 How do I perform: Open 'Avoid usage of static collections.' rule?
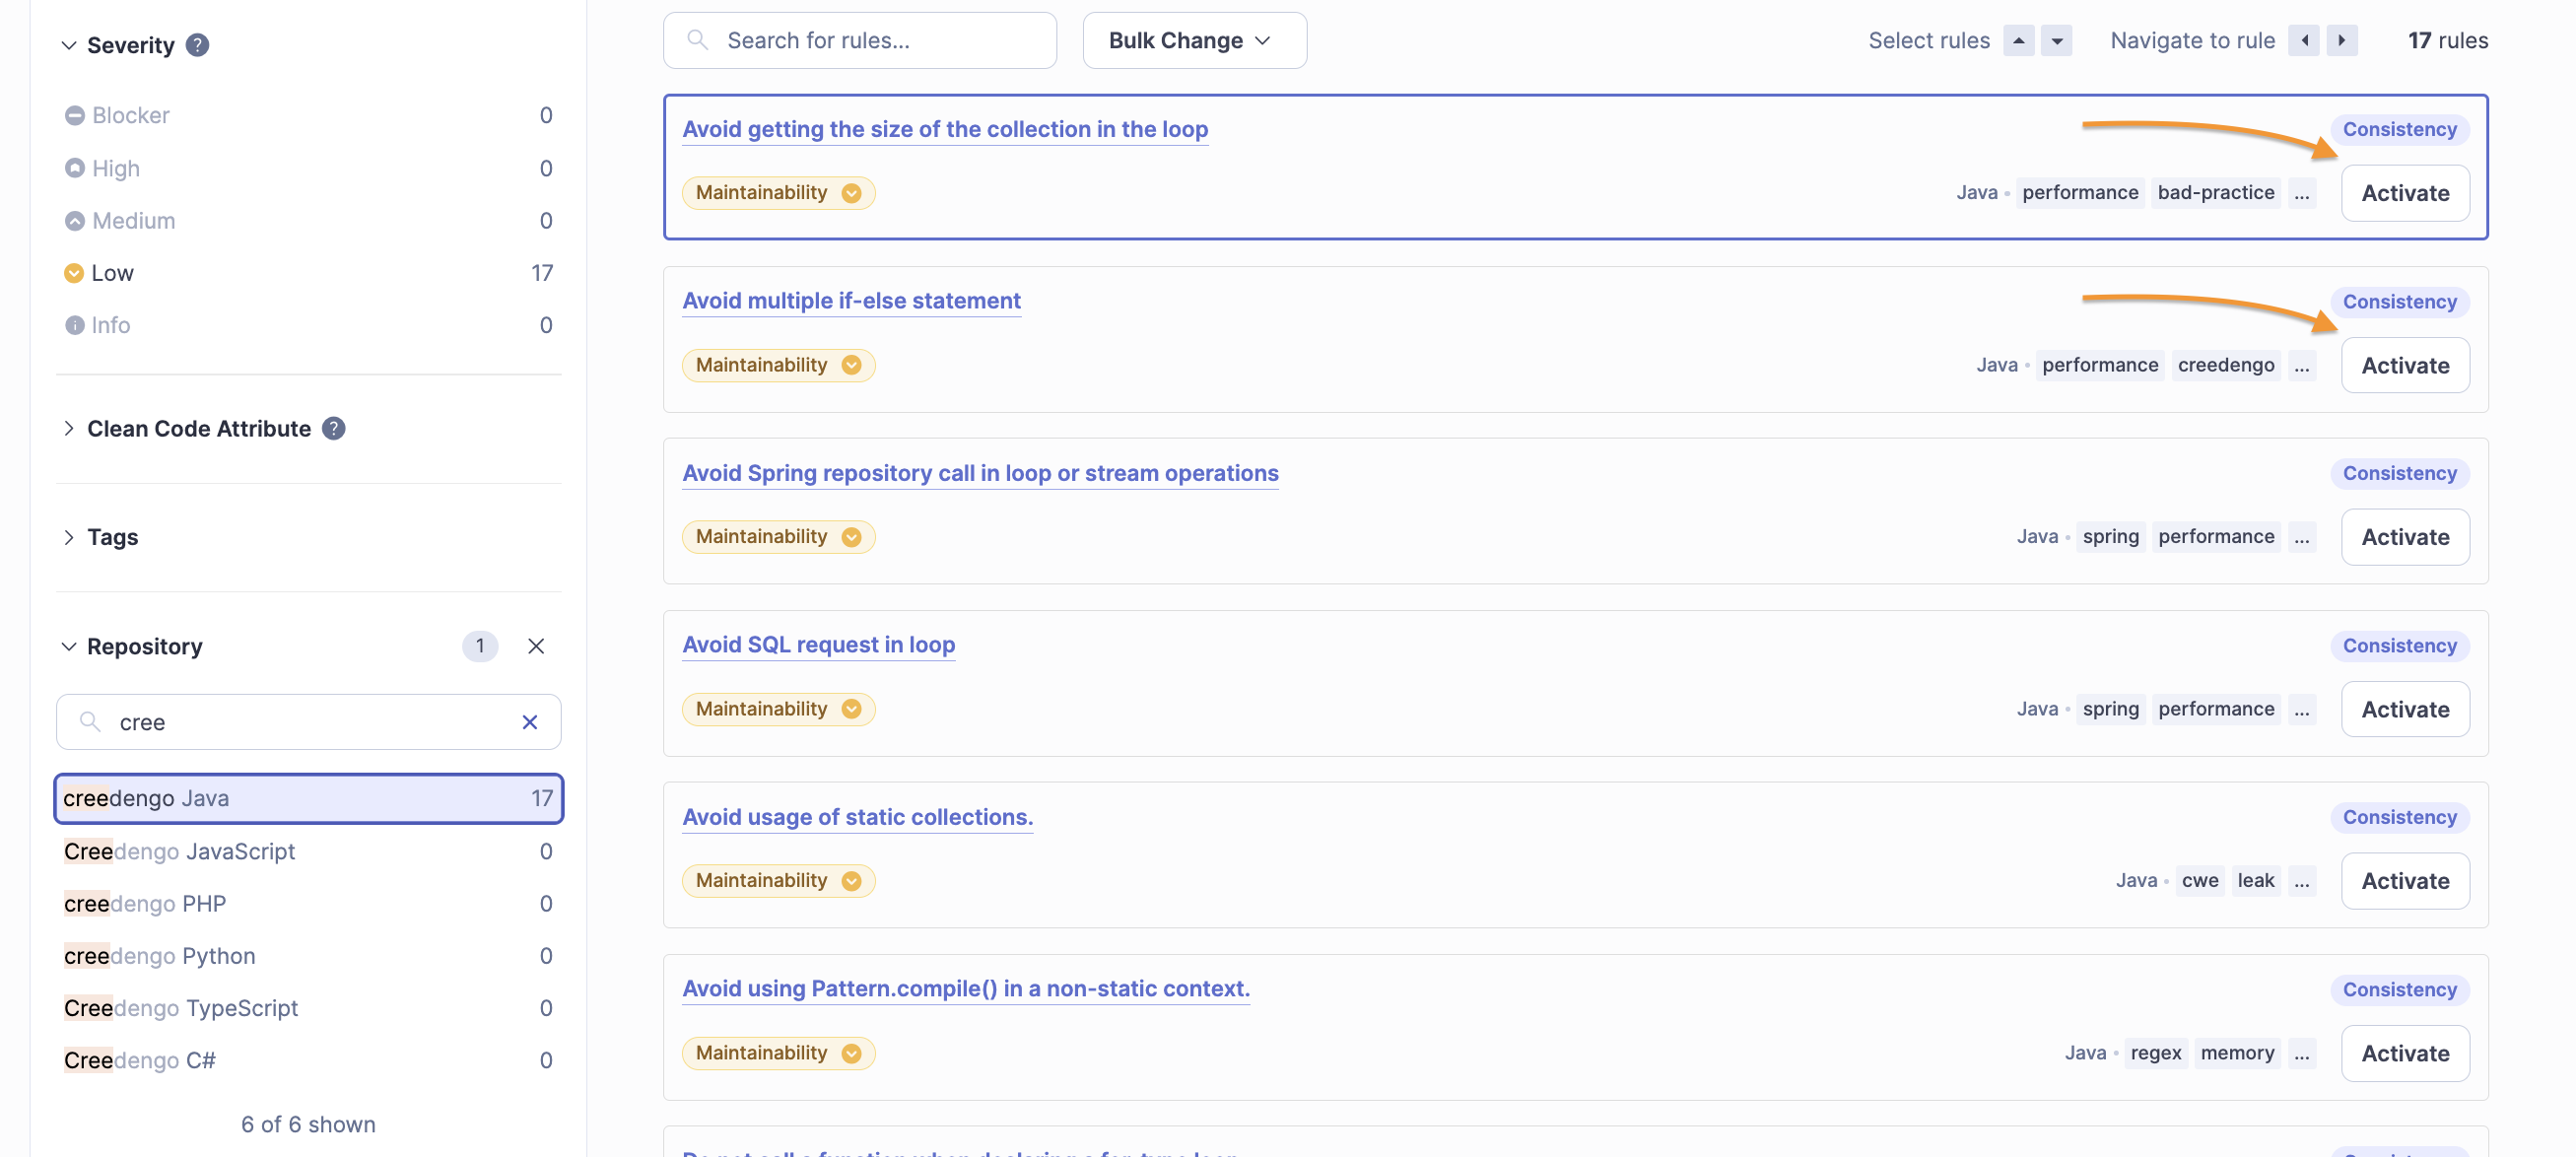pyautogui.click(x=858, y=817)
